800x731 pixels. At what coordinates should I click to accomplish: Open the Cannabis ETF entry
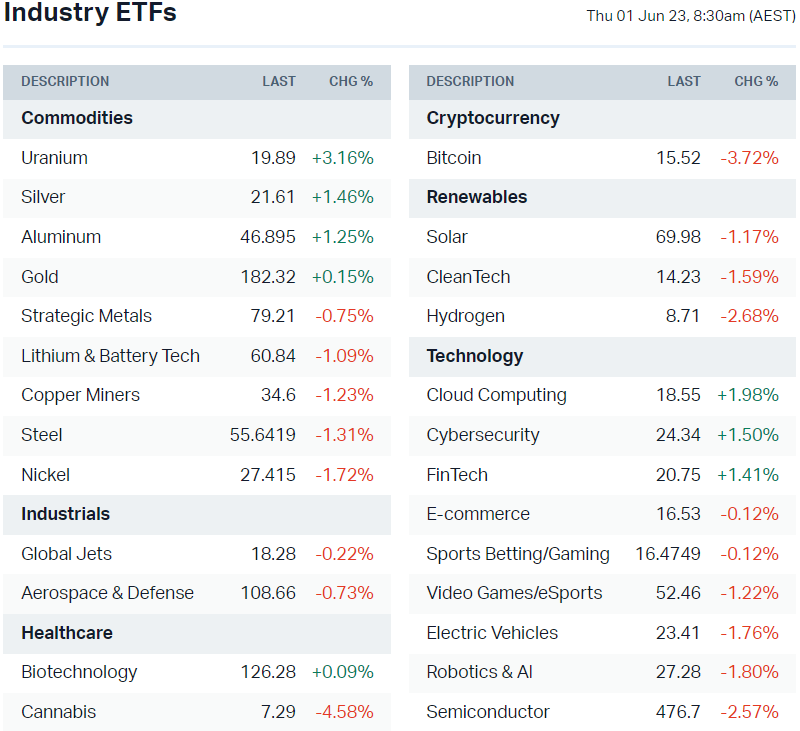click(58, 712)
